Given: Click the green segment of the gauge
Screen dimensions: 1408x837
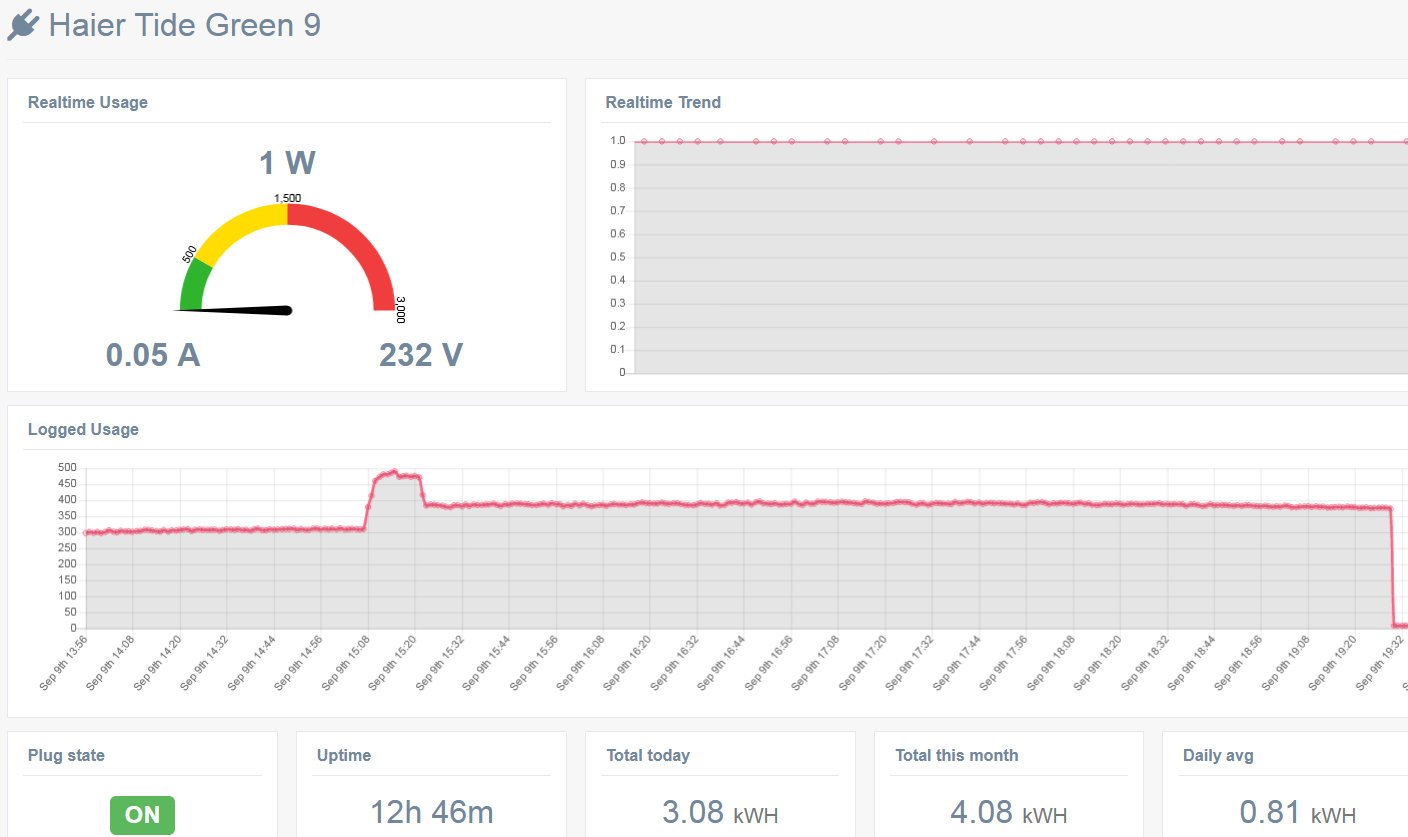Looking at the screenshot, I should click(194, 285).
